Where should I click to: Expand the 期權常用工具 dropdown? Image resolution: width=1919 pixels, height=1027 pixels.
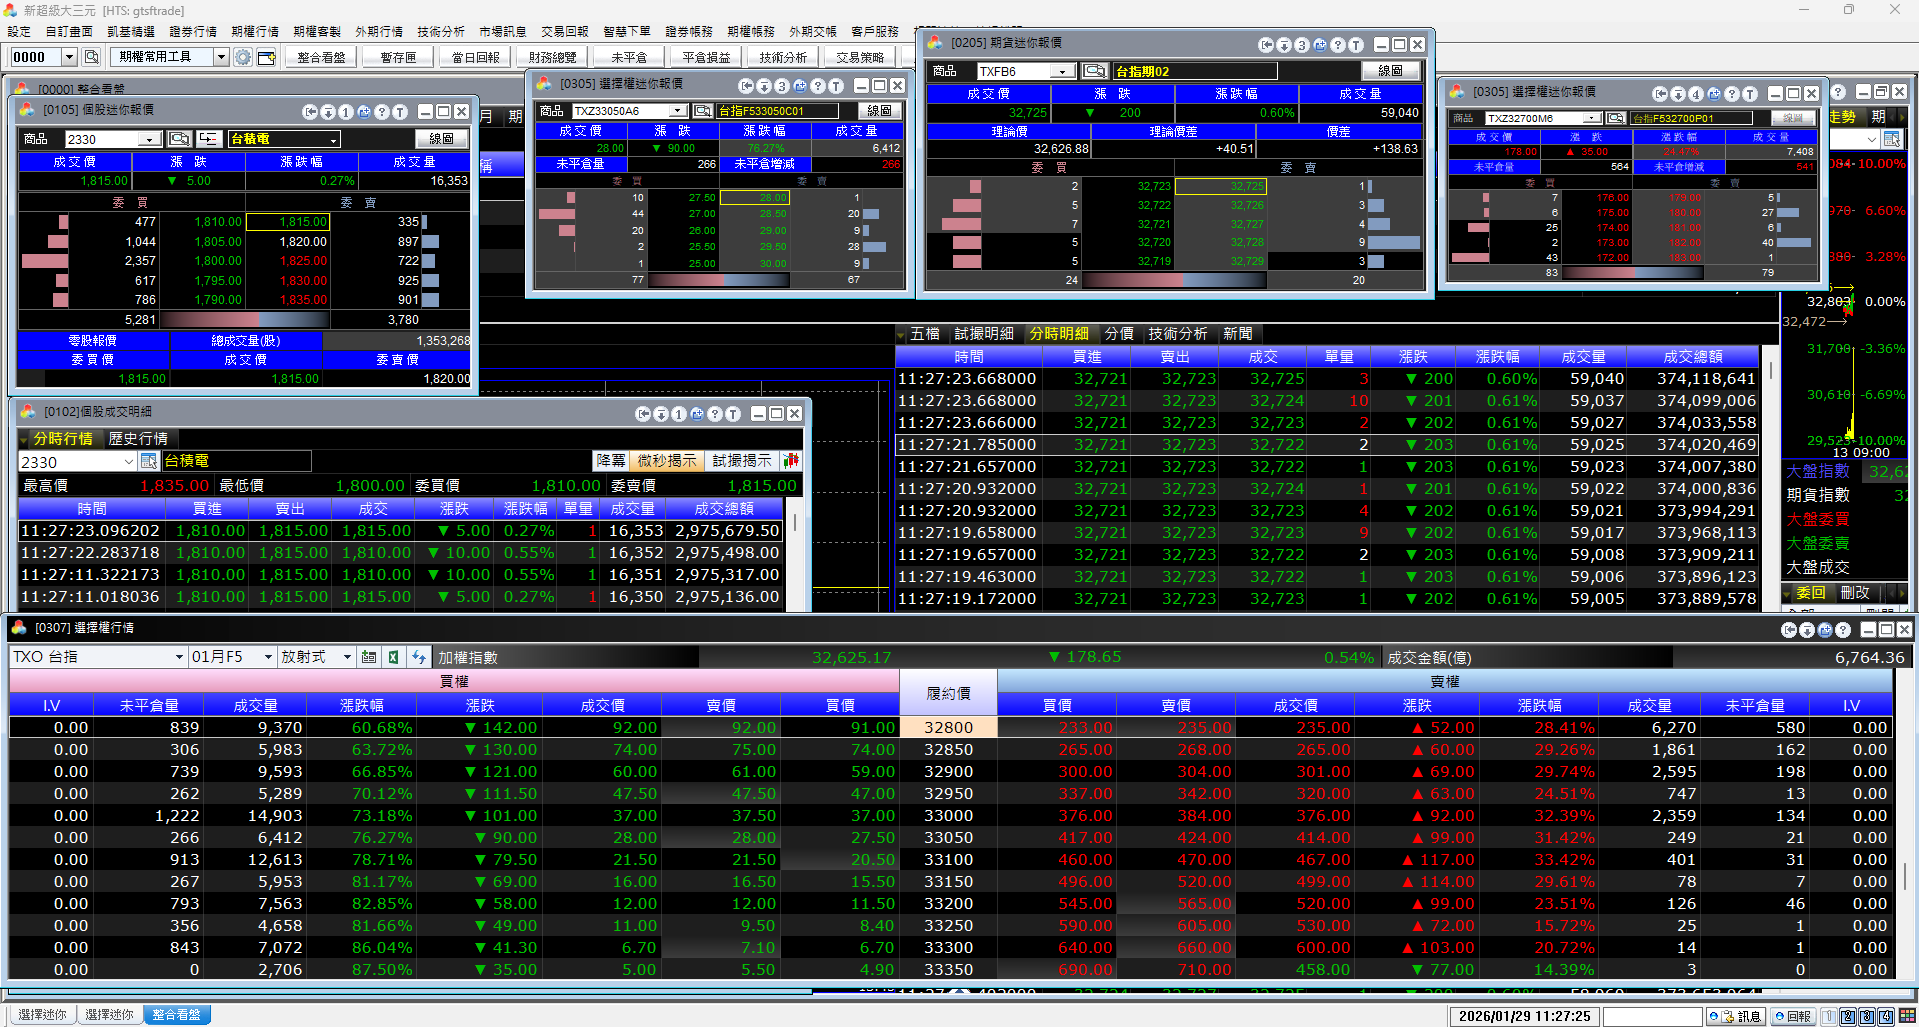point(221,57)
